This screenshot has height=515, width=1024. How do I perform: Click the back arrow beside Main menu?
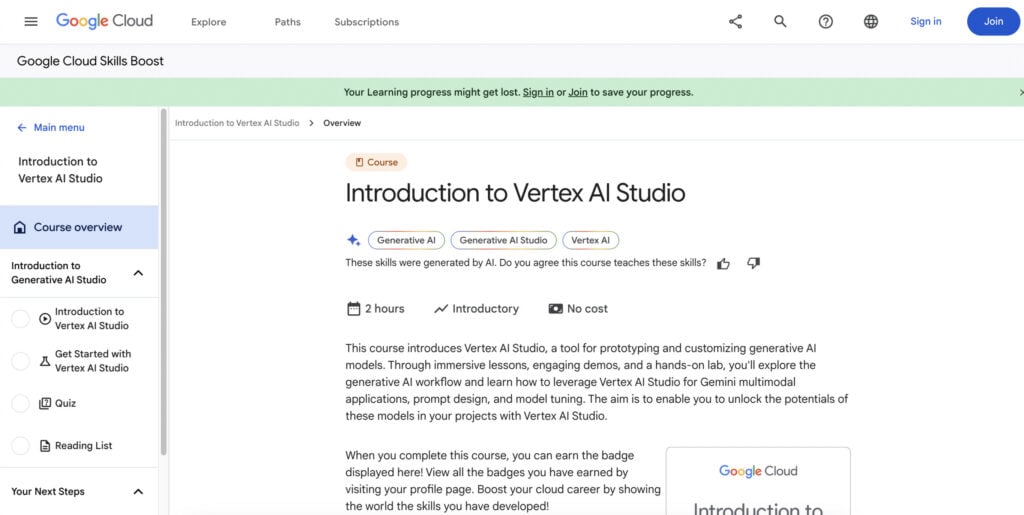click(22, 127)
